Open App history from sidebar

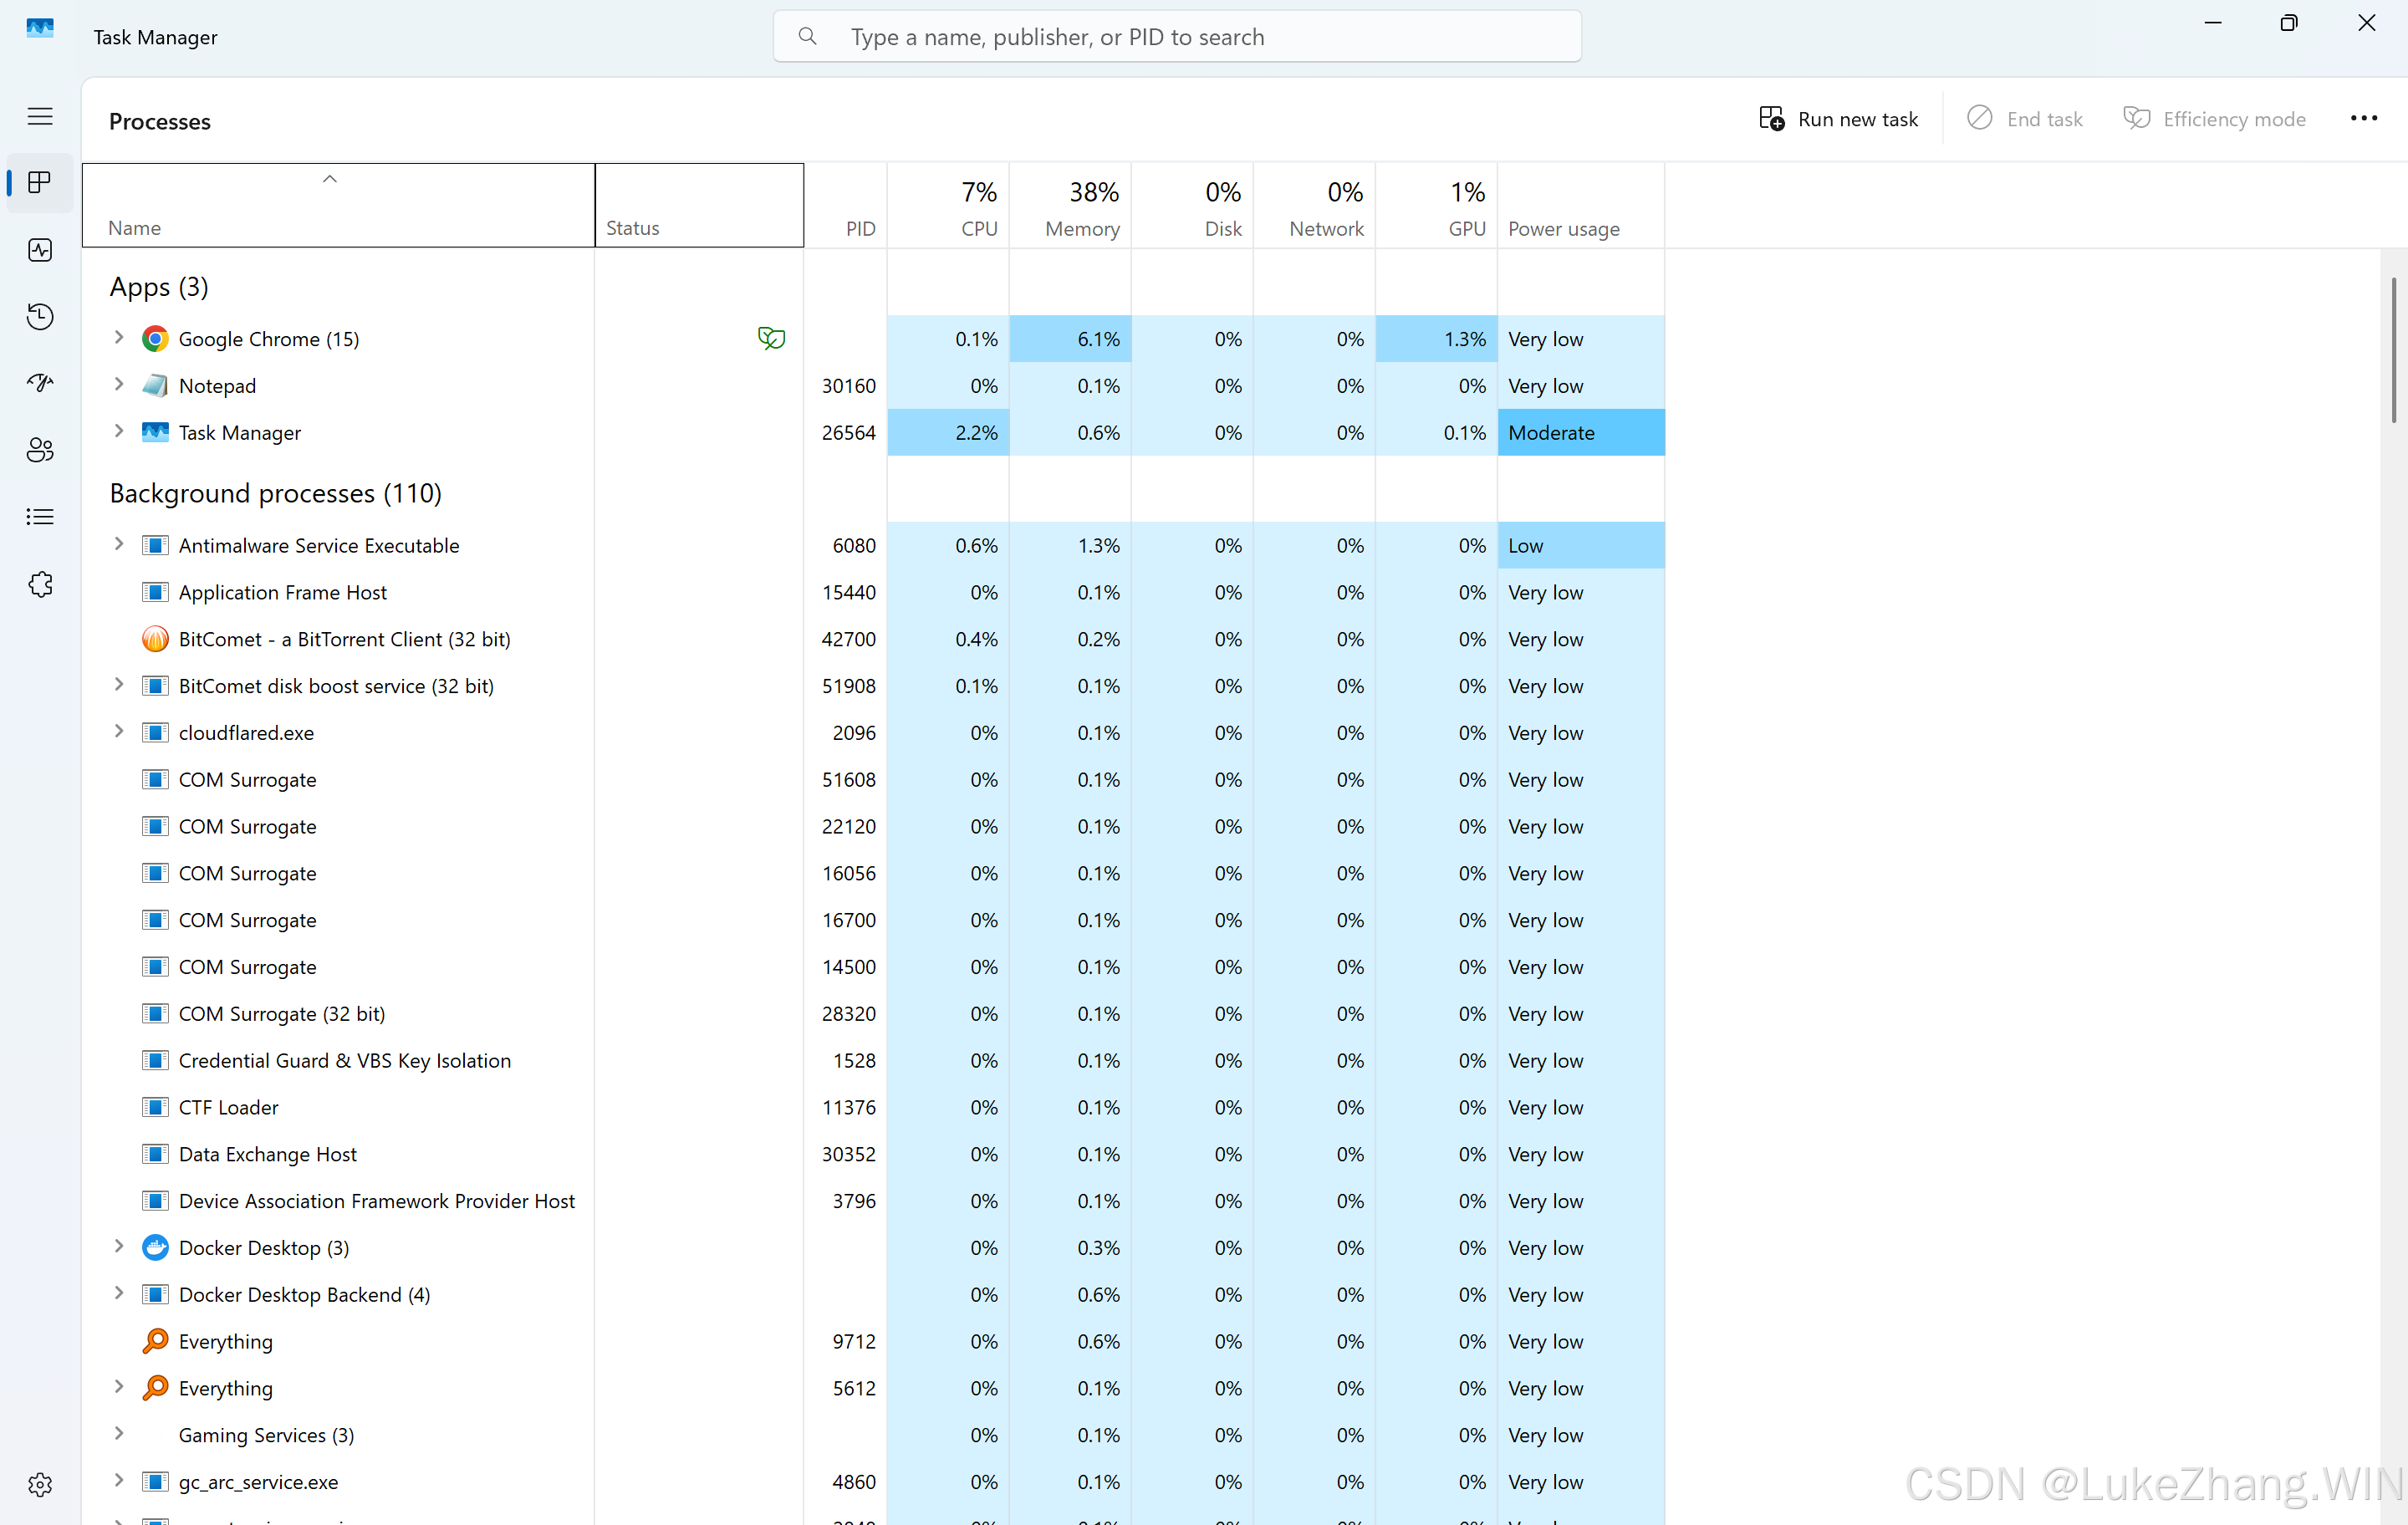40,317
